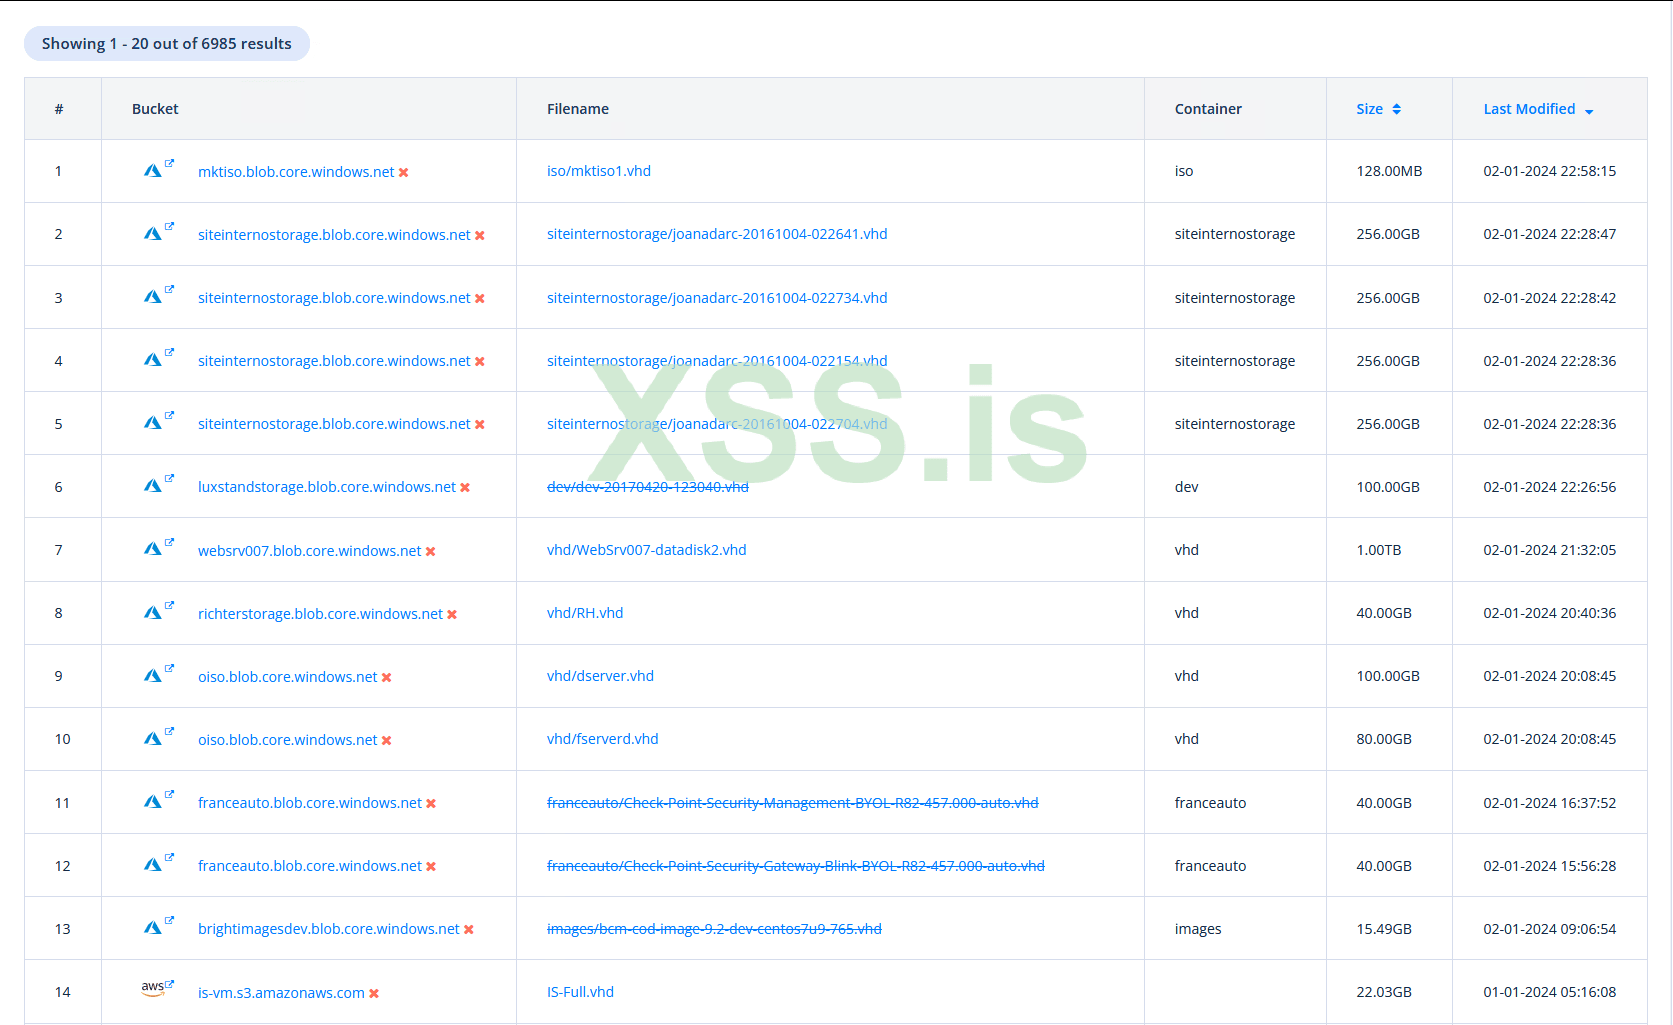Click the Azure icon in row 11

pyautogui.click(x=152, y=801)
